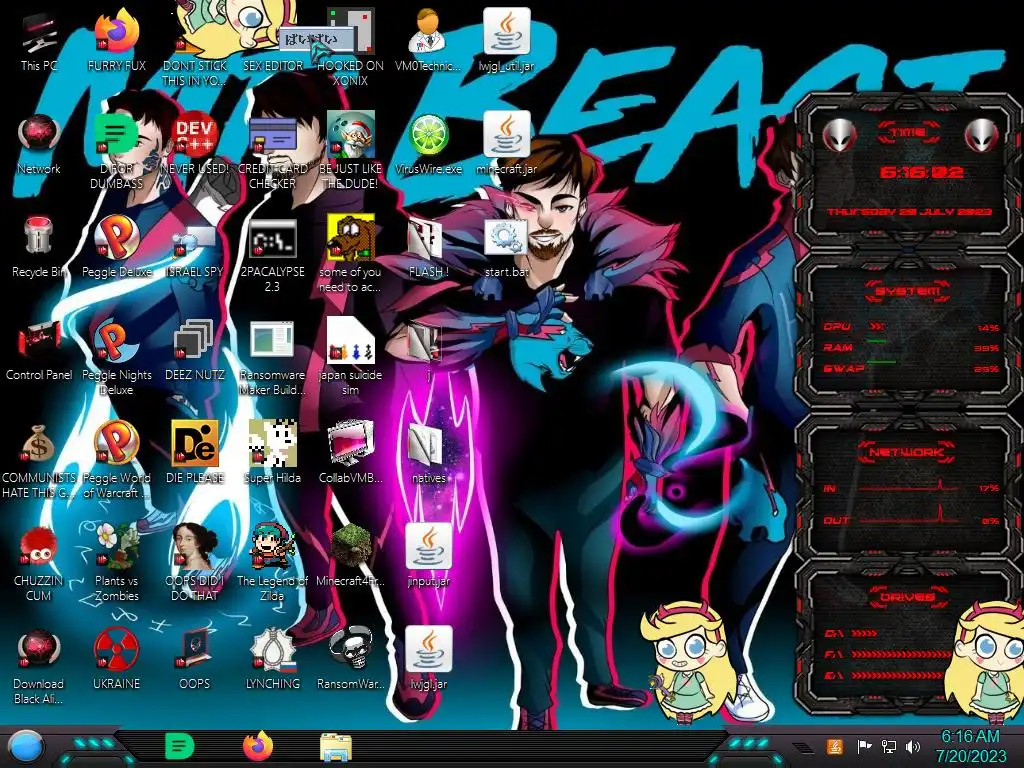Image resolution: width=1024 pixels, height=768 pixels.
Task: Click the TIME gadget clock display
Action: [x=921, y=172]
